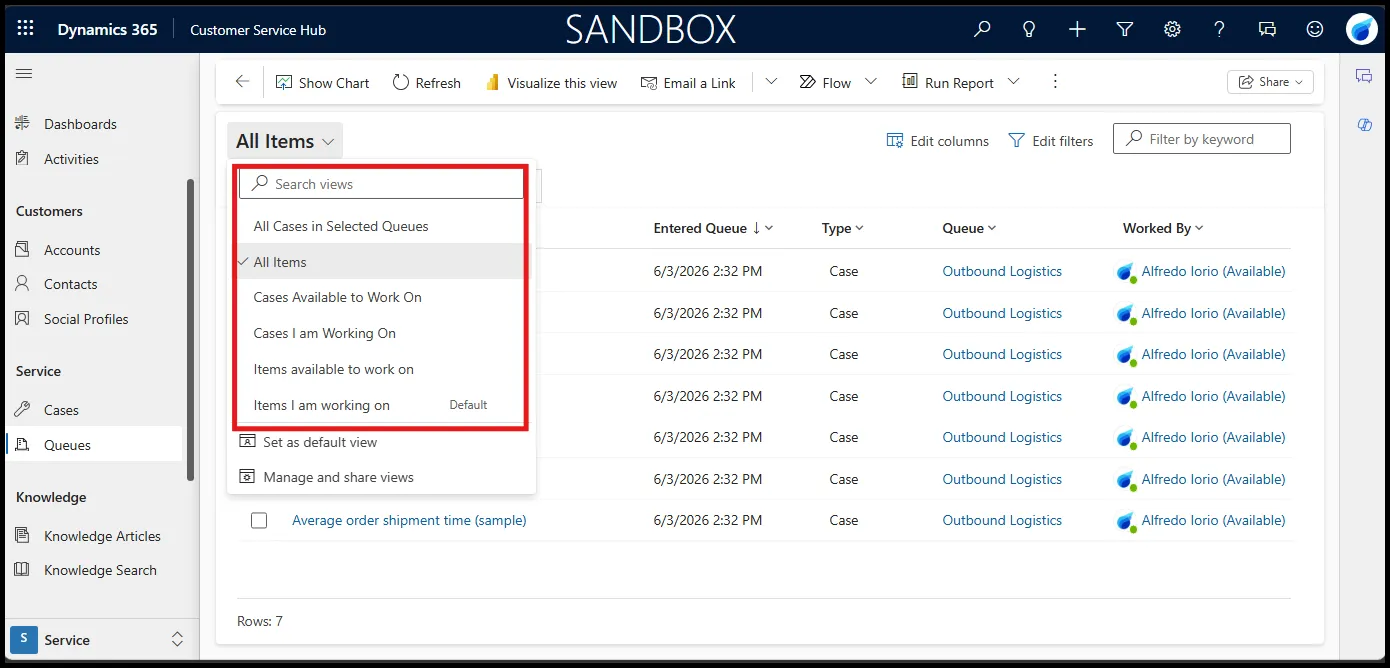
Task: Tick the Average order shipment time checkbox
Action: (259, 520)
